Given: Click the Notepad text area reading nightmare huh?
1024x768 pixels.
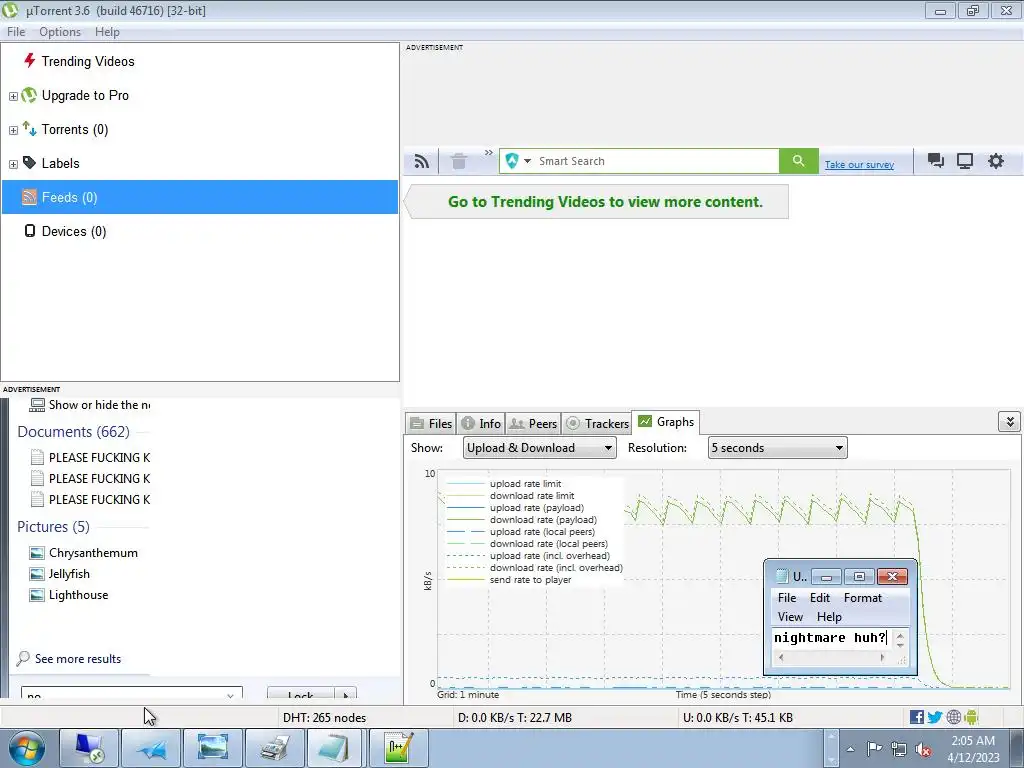Looking at the screenshot, I should 831,638.
